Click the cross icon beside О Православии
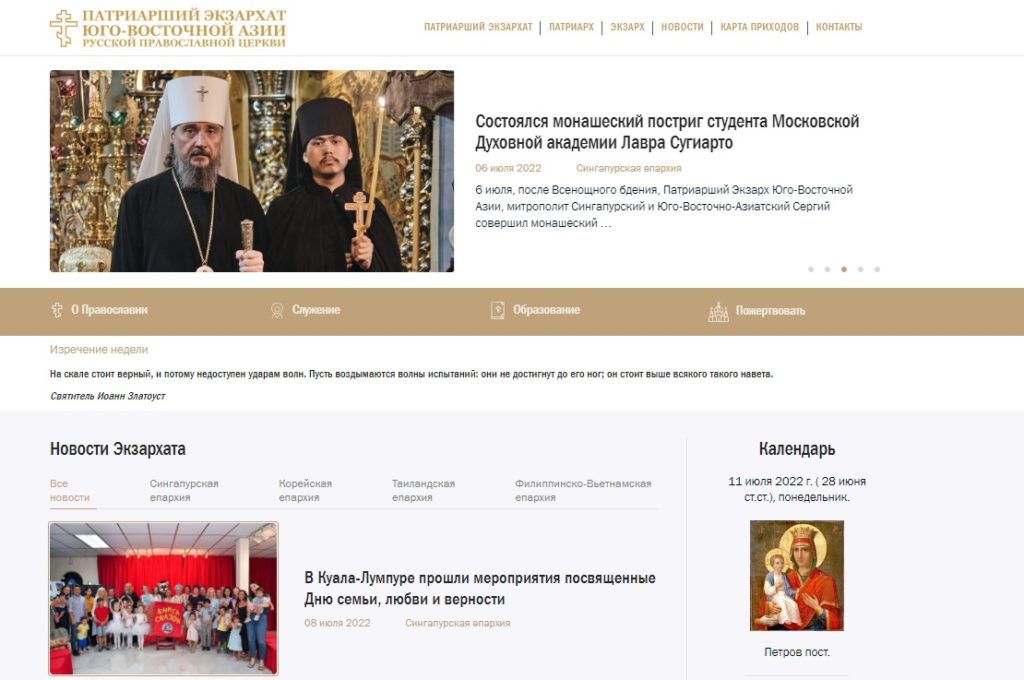1024x680 pixels. click(x=57, y=310)
